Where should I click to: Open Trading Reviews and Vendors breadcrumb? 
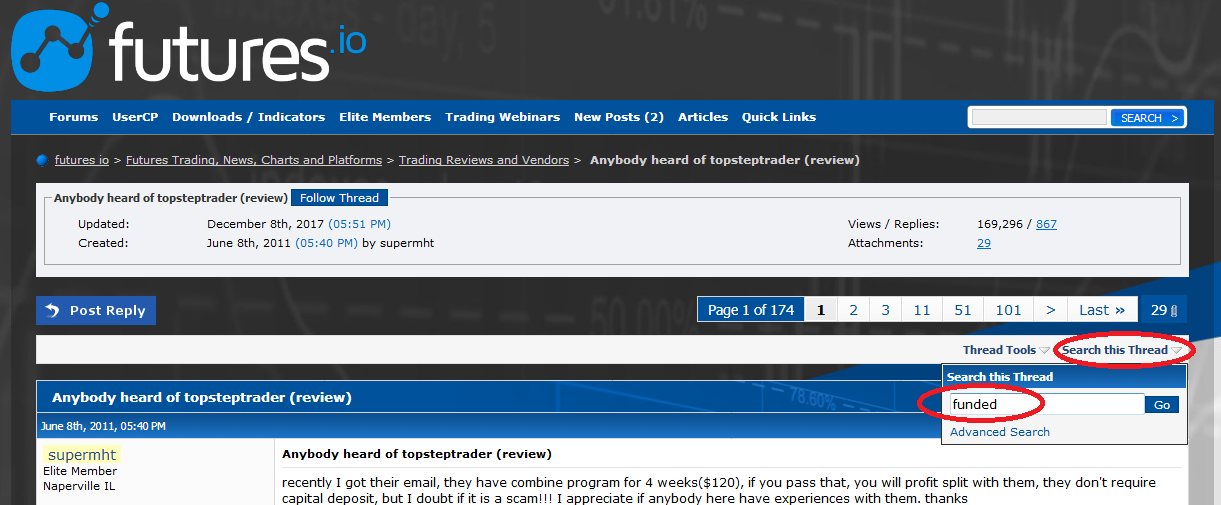[x=484, y=160]
